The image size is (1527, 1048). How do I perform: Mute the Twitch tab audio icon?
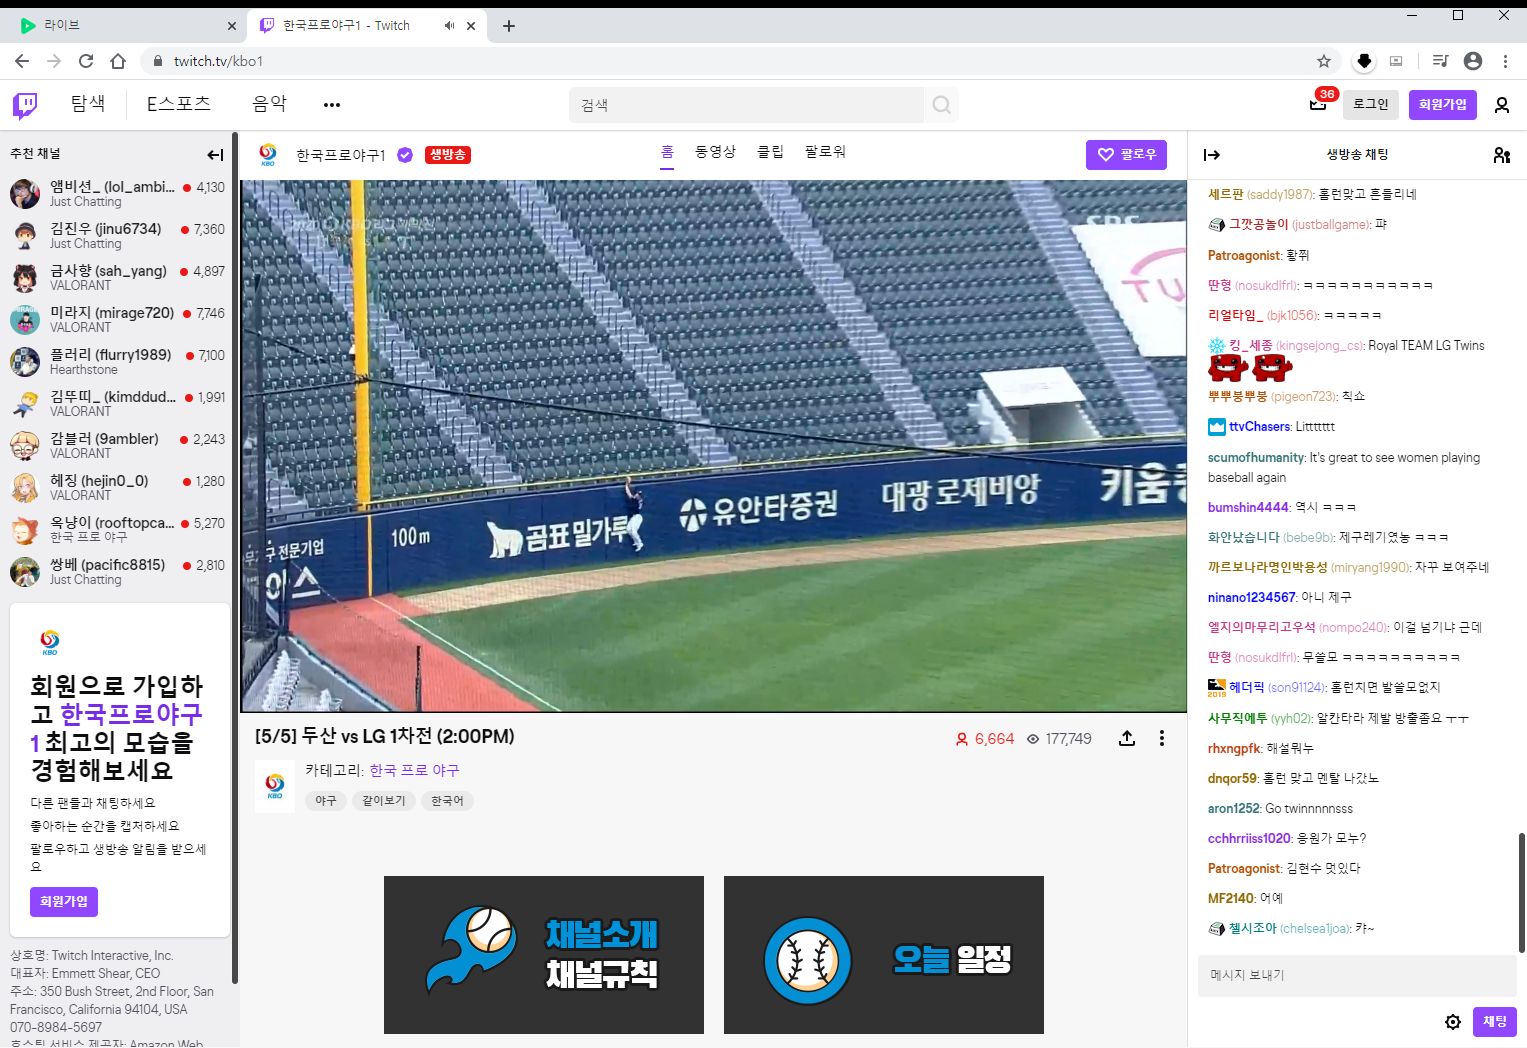pos(450,26)
